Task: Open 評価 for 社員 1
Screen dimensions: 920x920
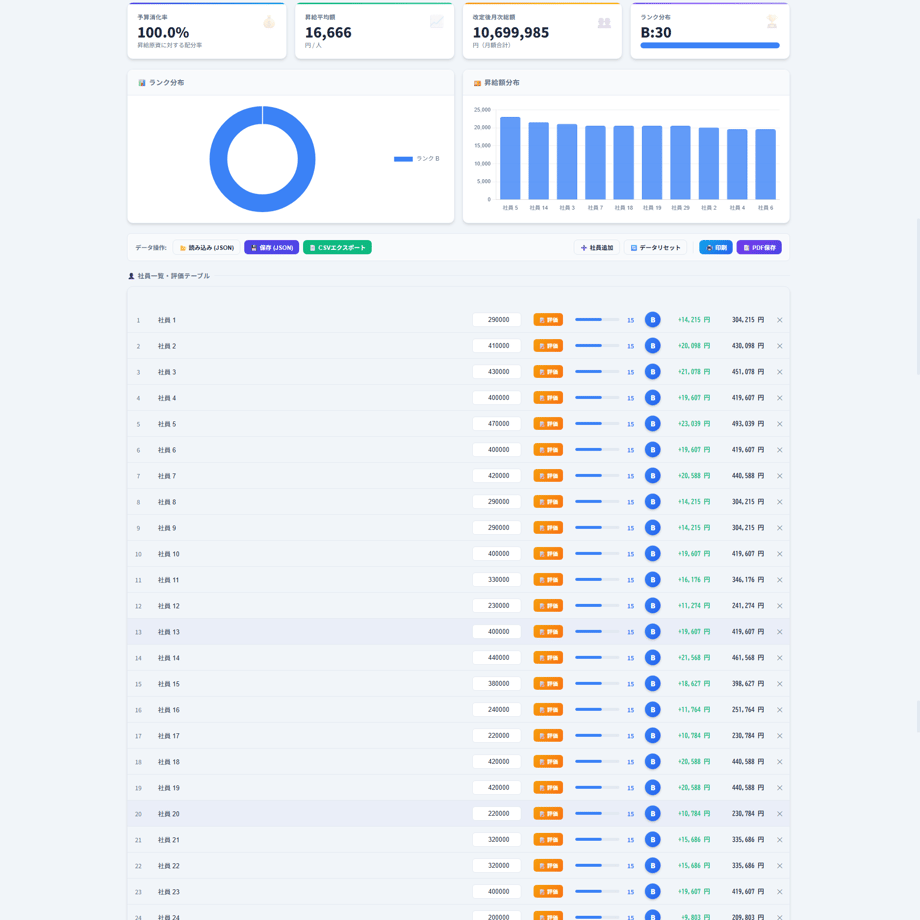Action: (x=548, y=320)
